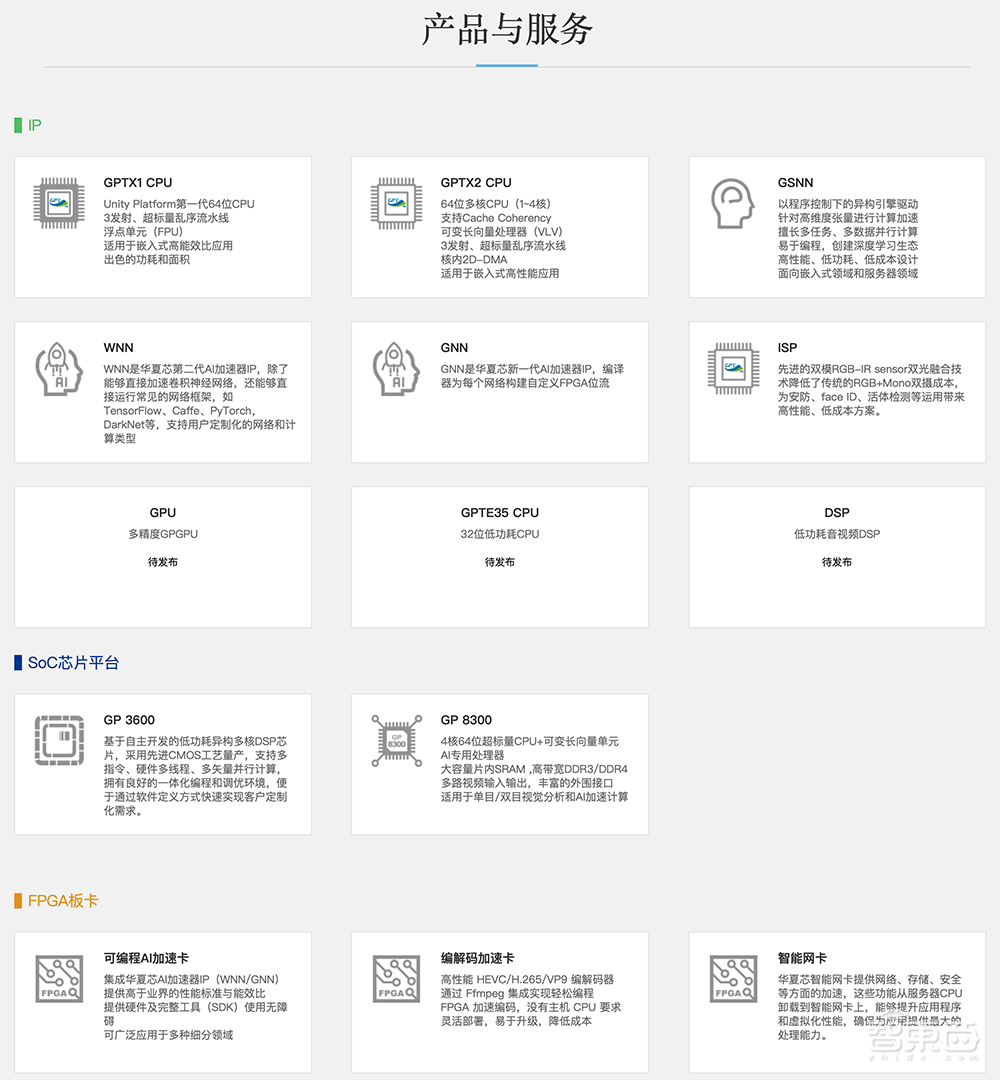1000x1080 pixels.
Task: Click the SoC芯片平台 section heading
Action: pyautogui.click(x=66, y=662)
